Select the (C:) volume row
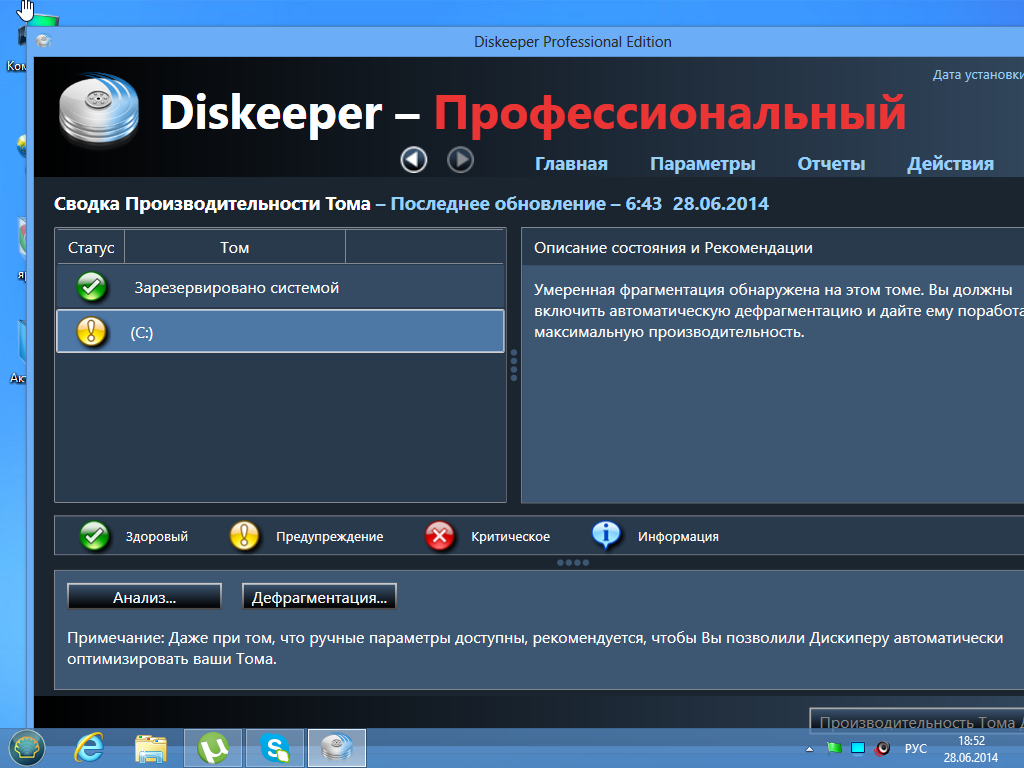Viewport: 1024px width, 768px height. coord(280,332)
